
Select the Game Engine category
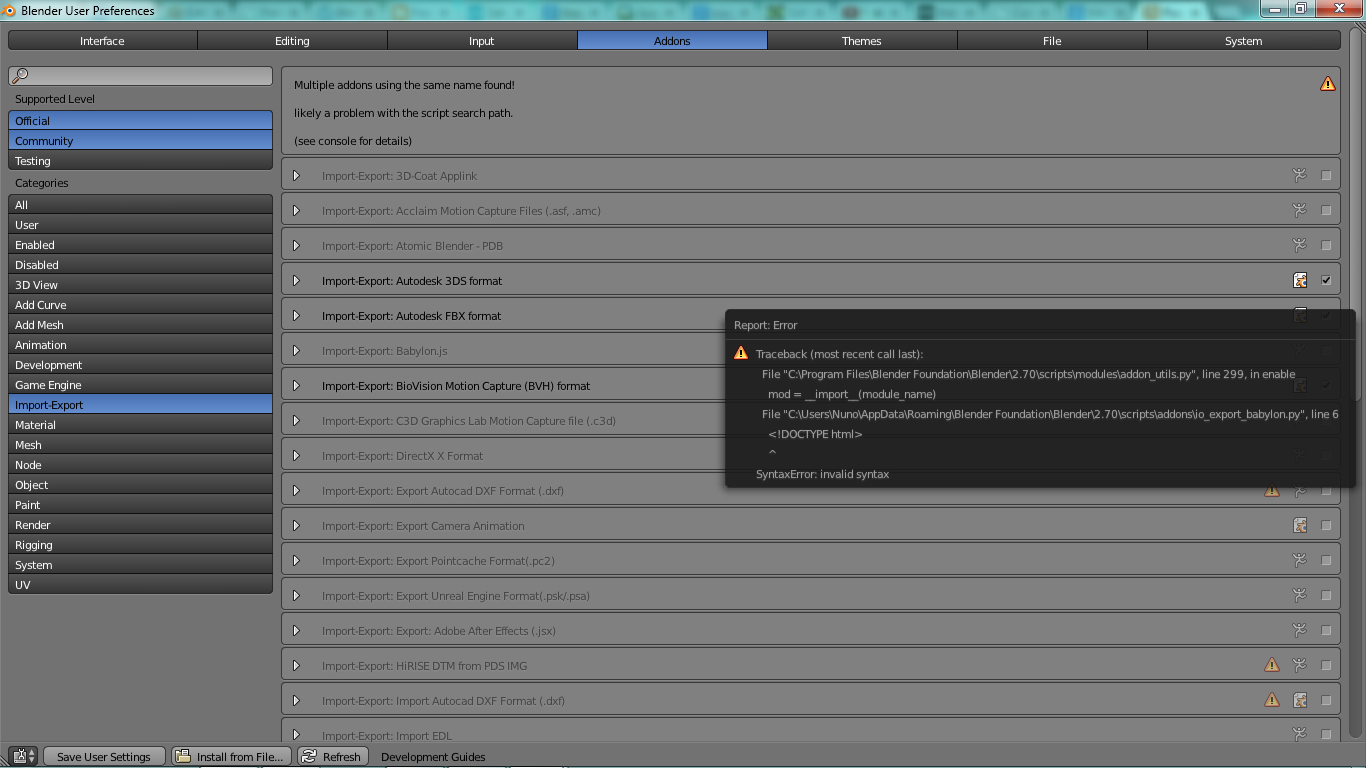click(140, 385)
